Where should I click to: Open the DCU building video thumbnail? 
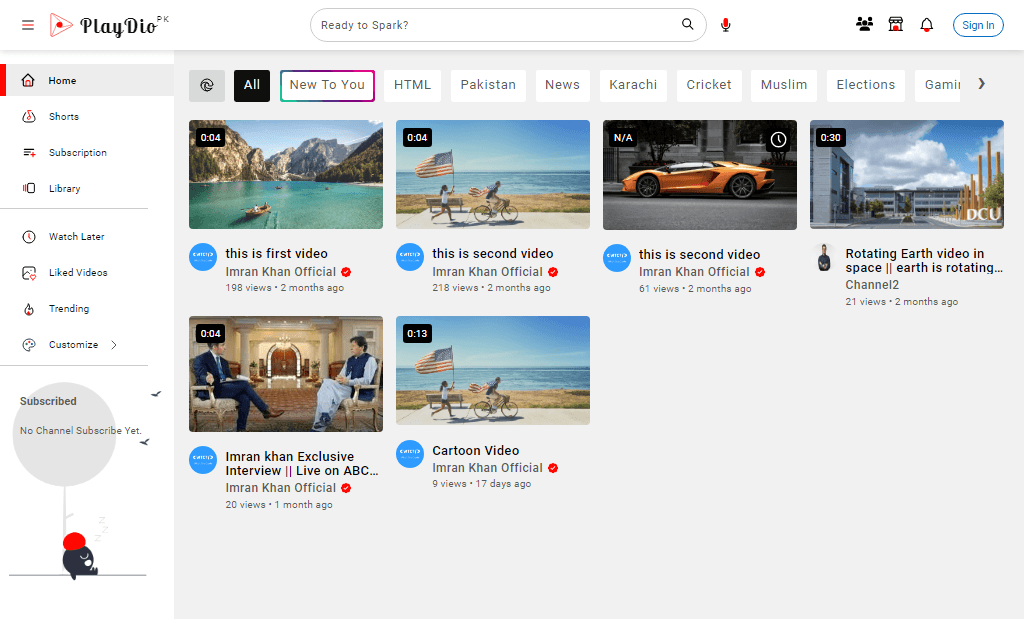(x=906, y=174)
